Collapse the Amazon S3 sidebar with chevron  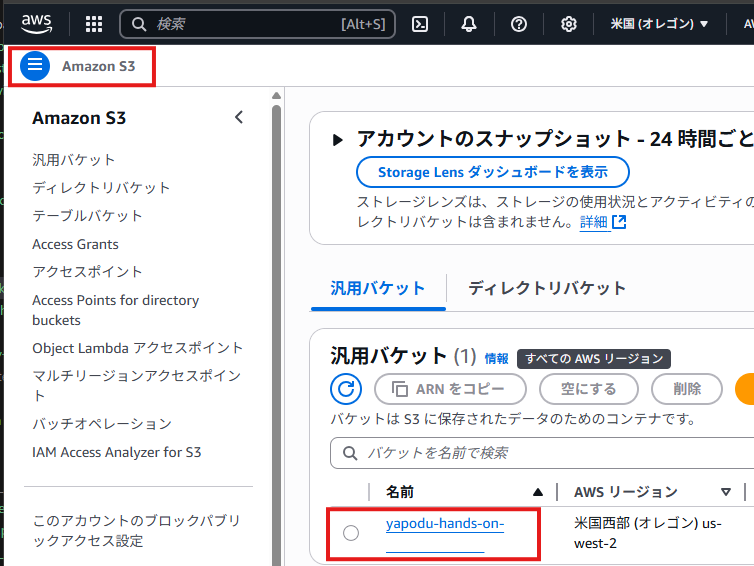tap(239, 117)
